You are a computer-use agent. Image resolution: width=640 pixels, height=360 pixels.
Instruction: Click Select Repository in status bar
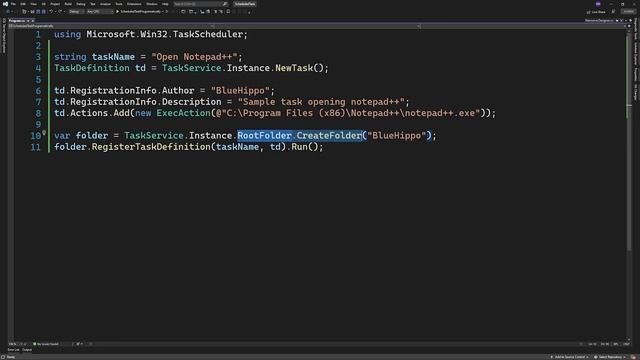pos(610,357)
